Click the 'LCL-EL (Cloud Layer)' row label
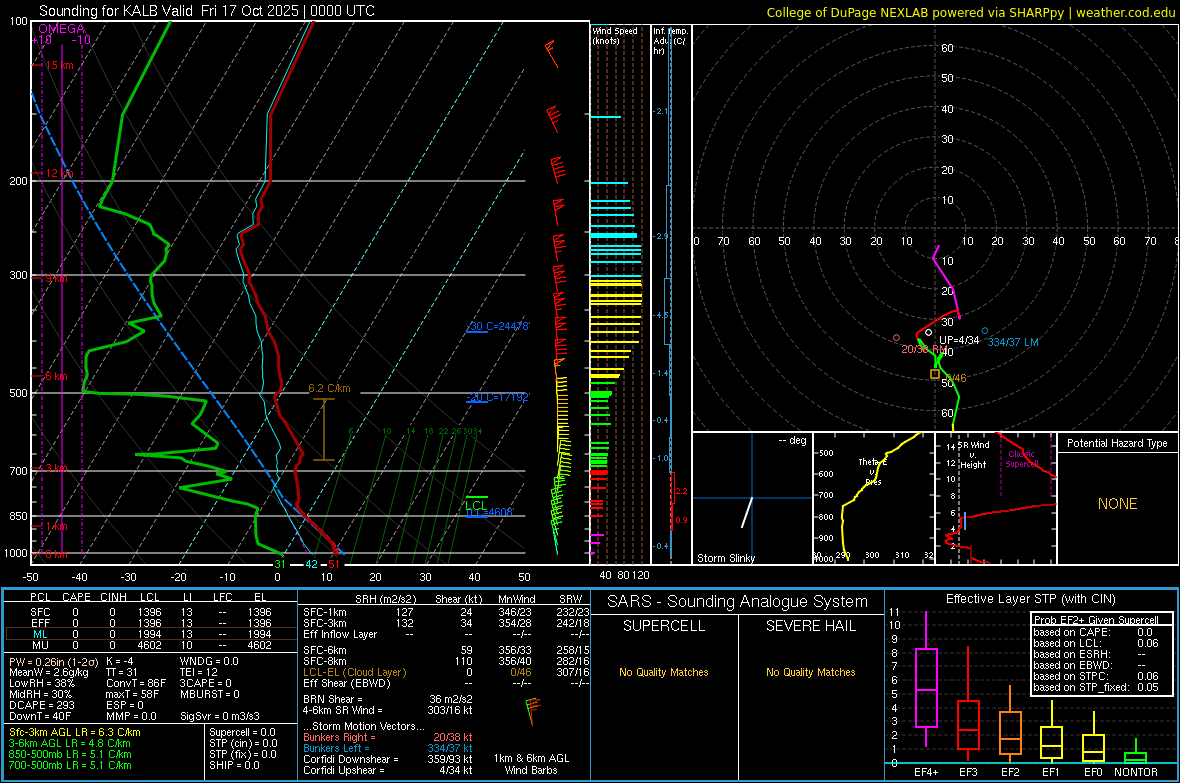Screen dimensions: 1180x783 point(354,672)
